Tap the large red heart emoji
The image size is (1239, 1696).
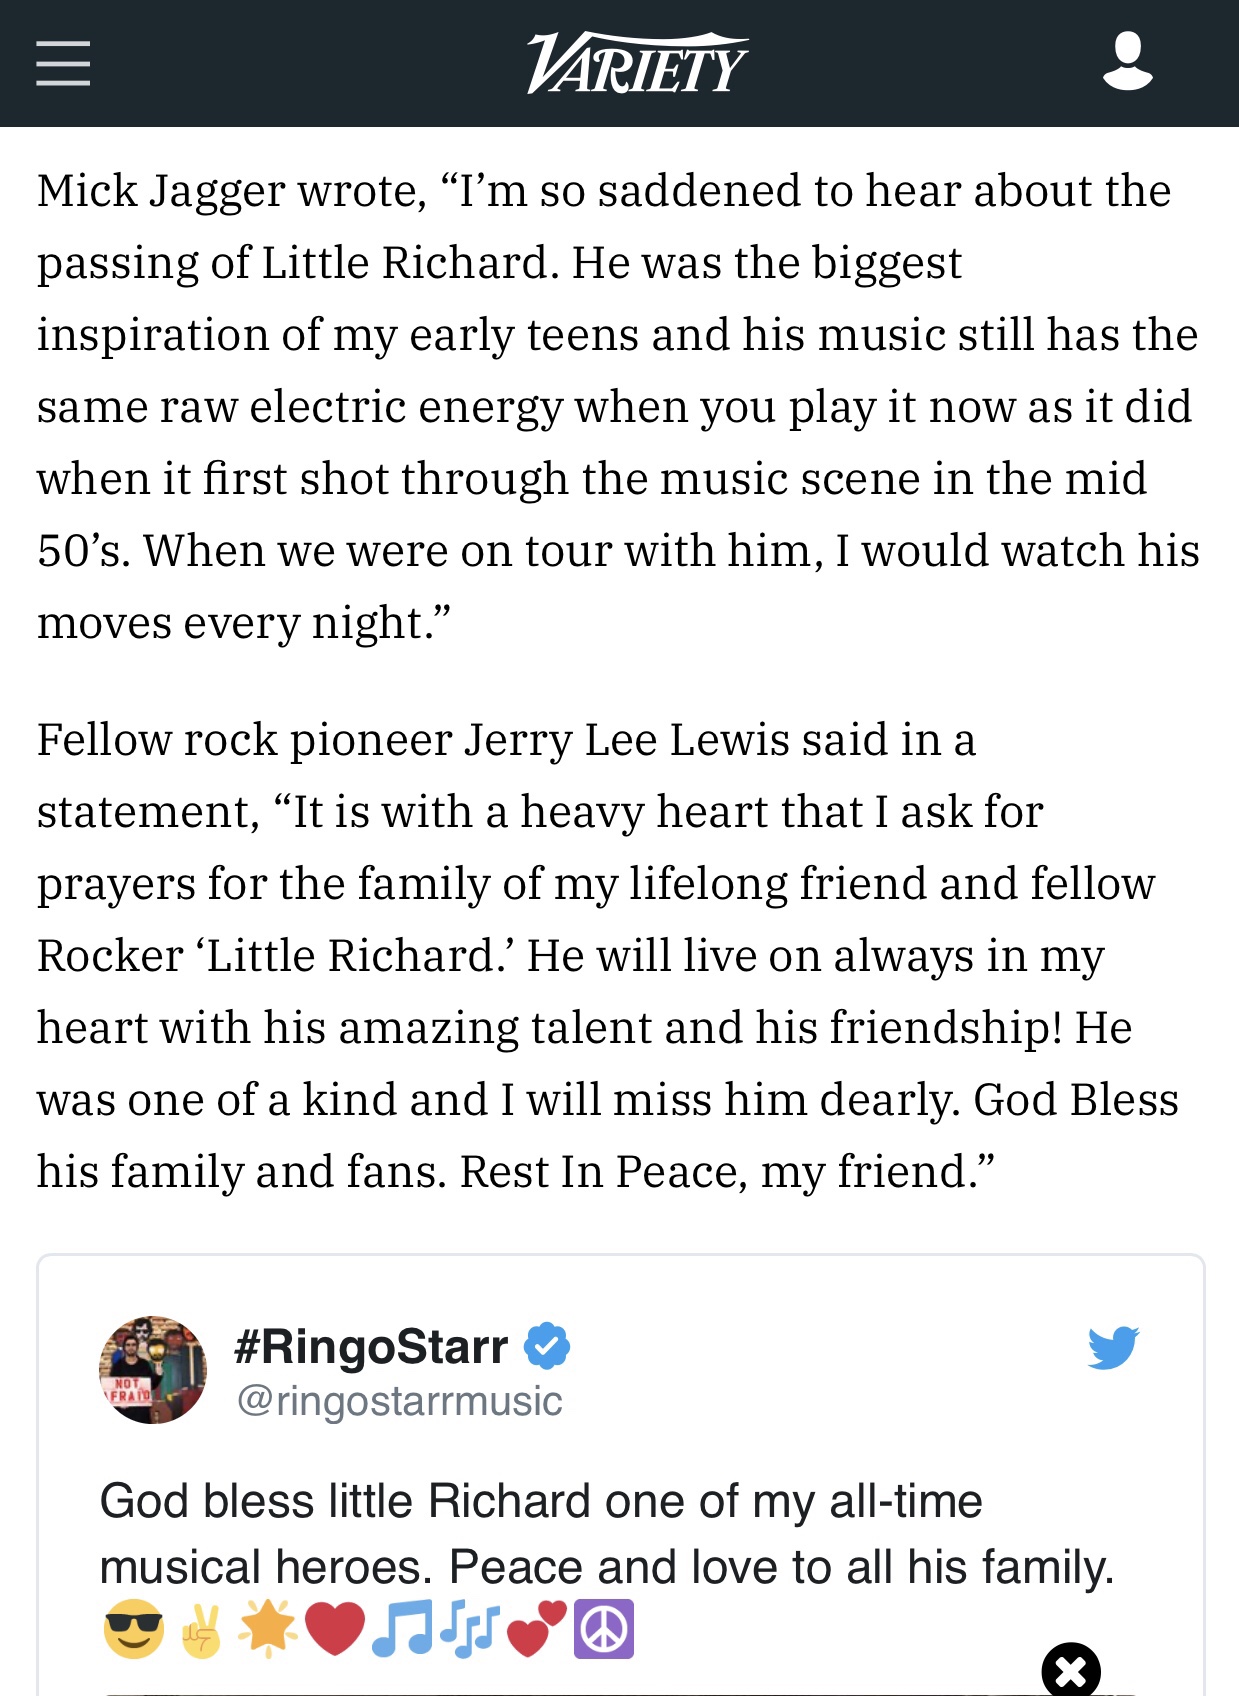pyautogui.click(x=335, y=1629)
